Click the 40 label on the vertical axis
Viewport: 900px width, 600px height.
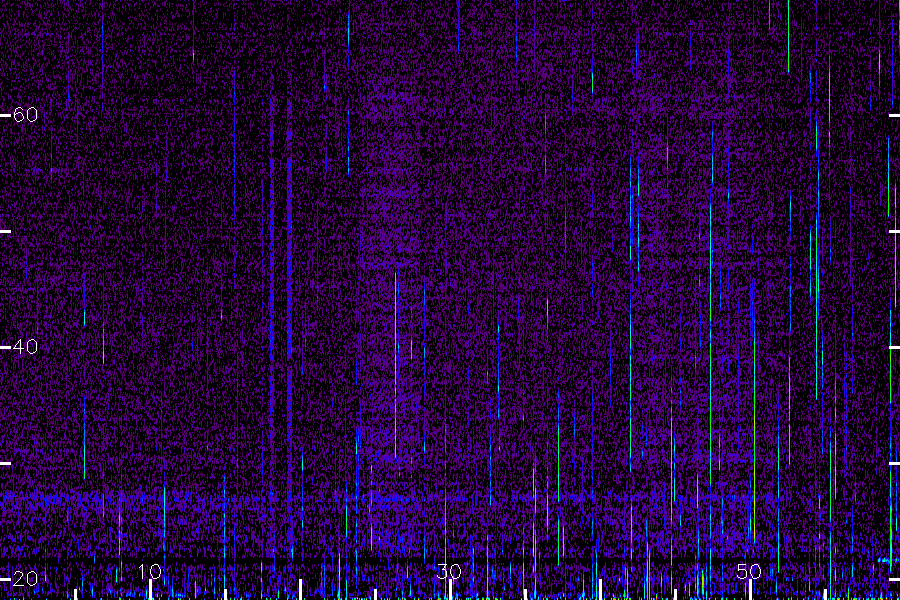pyautogui.click(x=25, y=347)
